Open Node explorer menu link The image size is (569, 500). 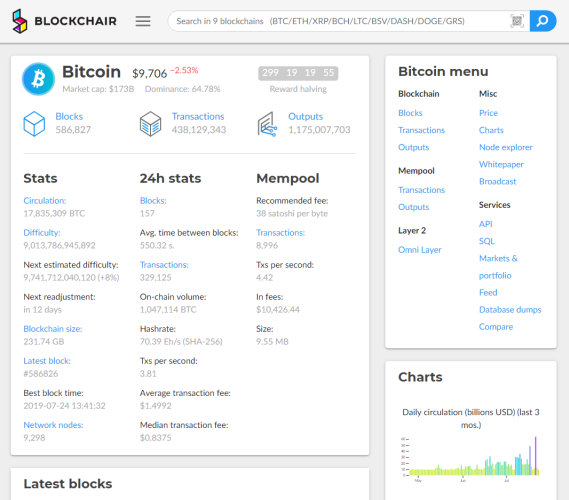505,147
